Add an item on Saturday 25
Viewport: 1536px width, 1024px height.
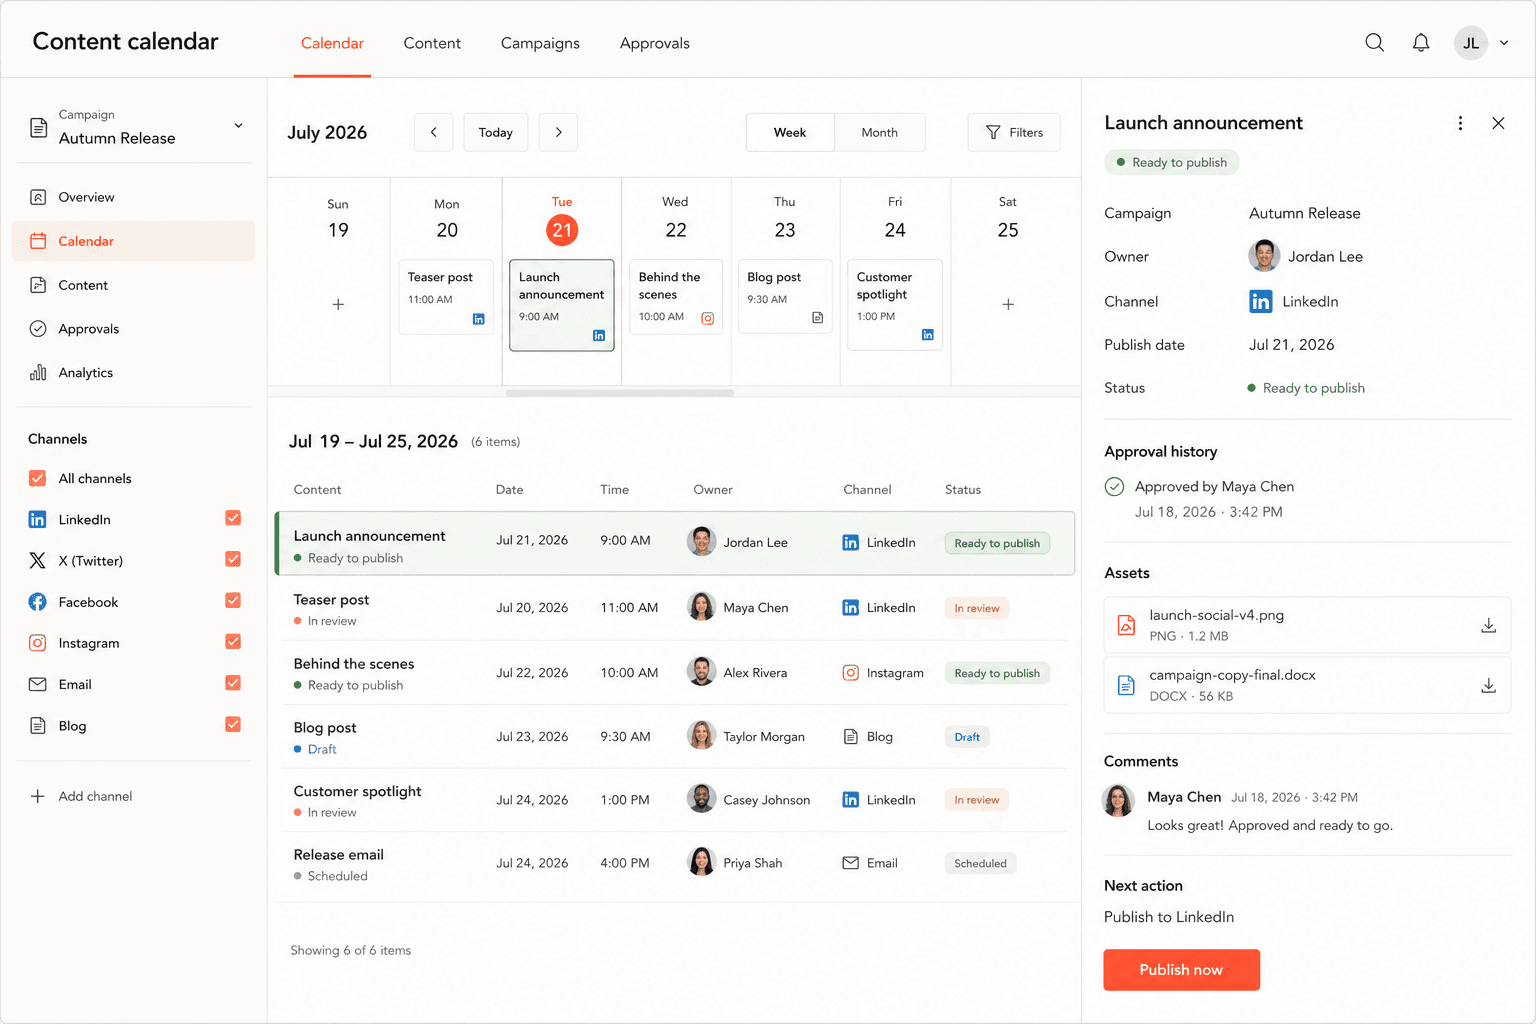(x=1008, y=304)
